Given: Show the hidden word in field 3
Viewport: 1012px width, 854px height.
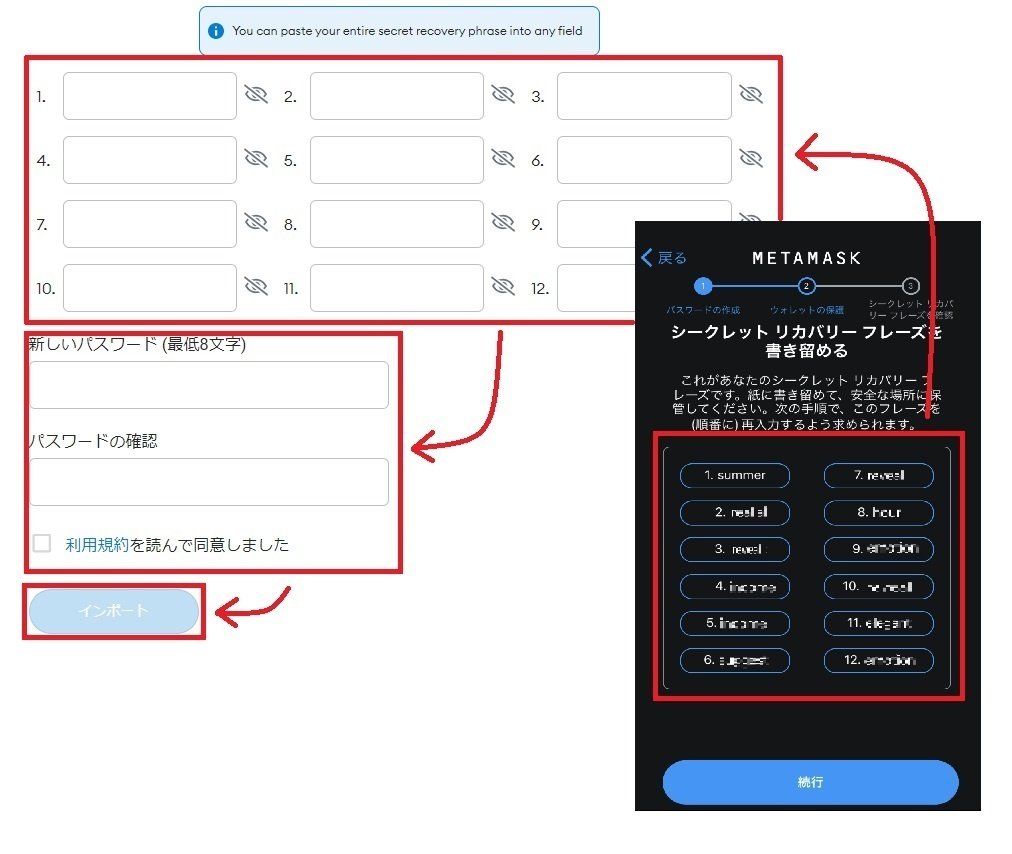Looking at the screenshot, I should [751, 95].
